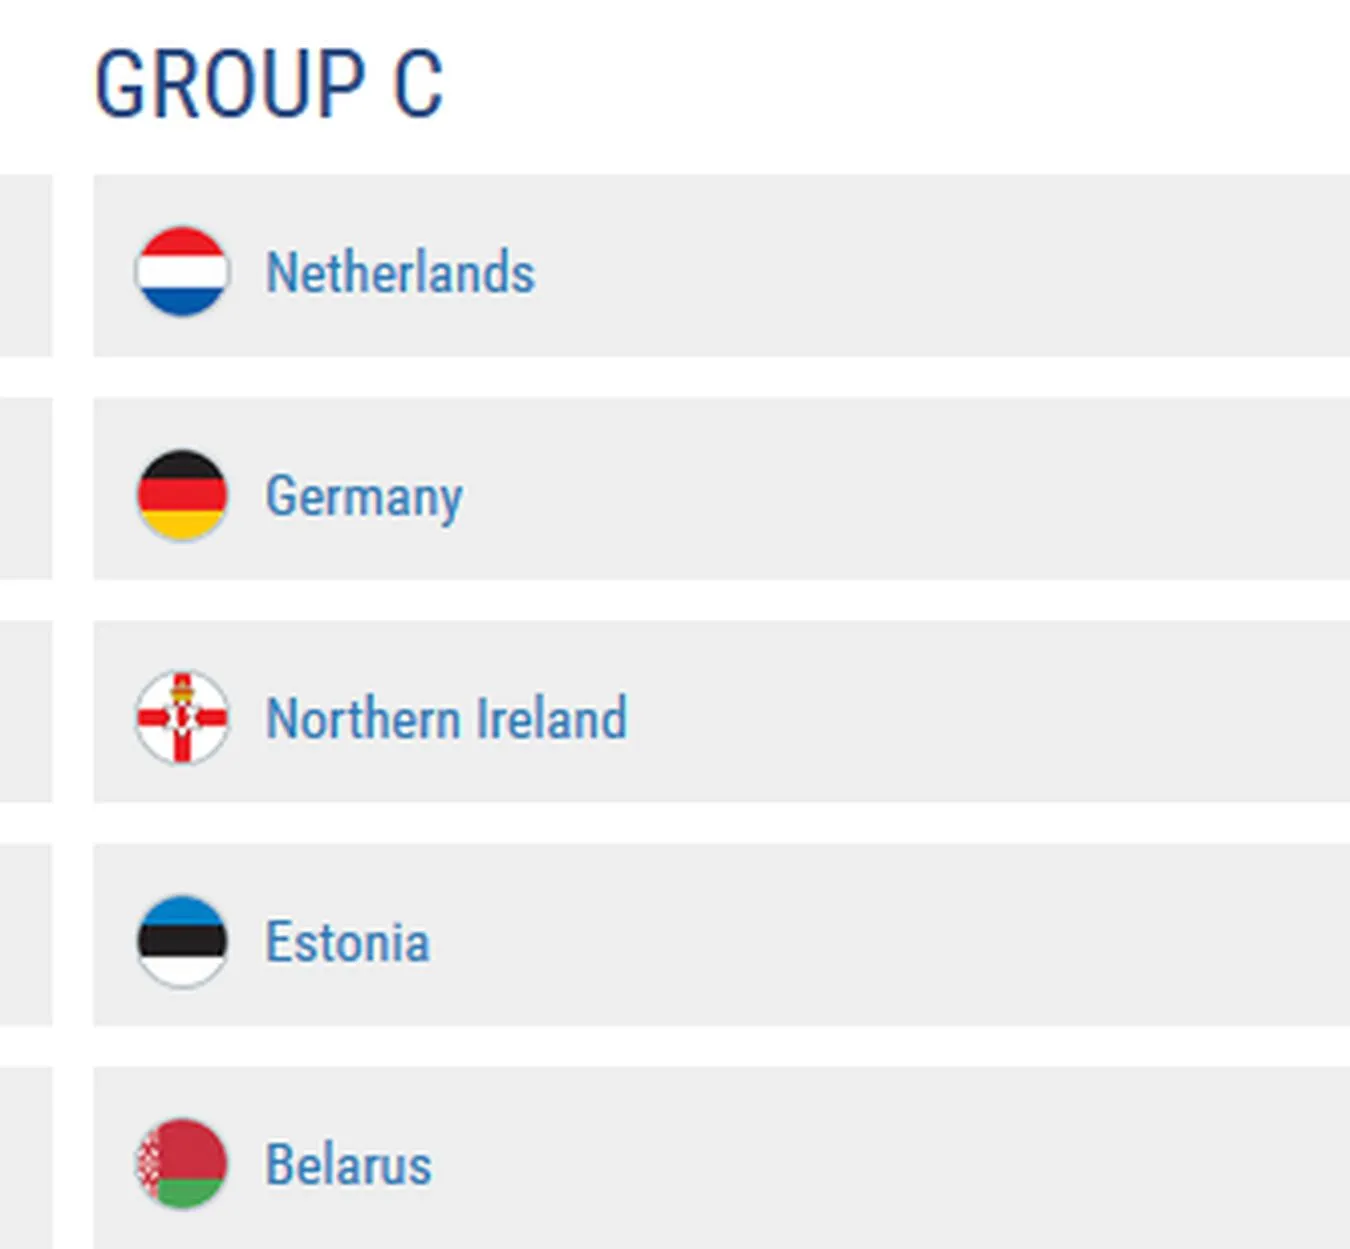Screen dimensions: 1350x1249
Task: Click the Germany flag icon
Action: tap(182, 495)
